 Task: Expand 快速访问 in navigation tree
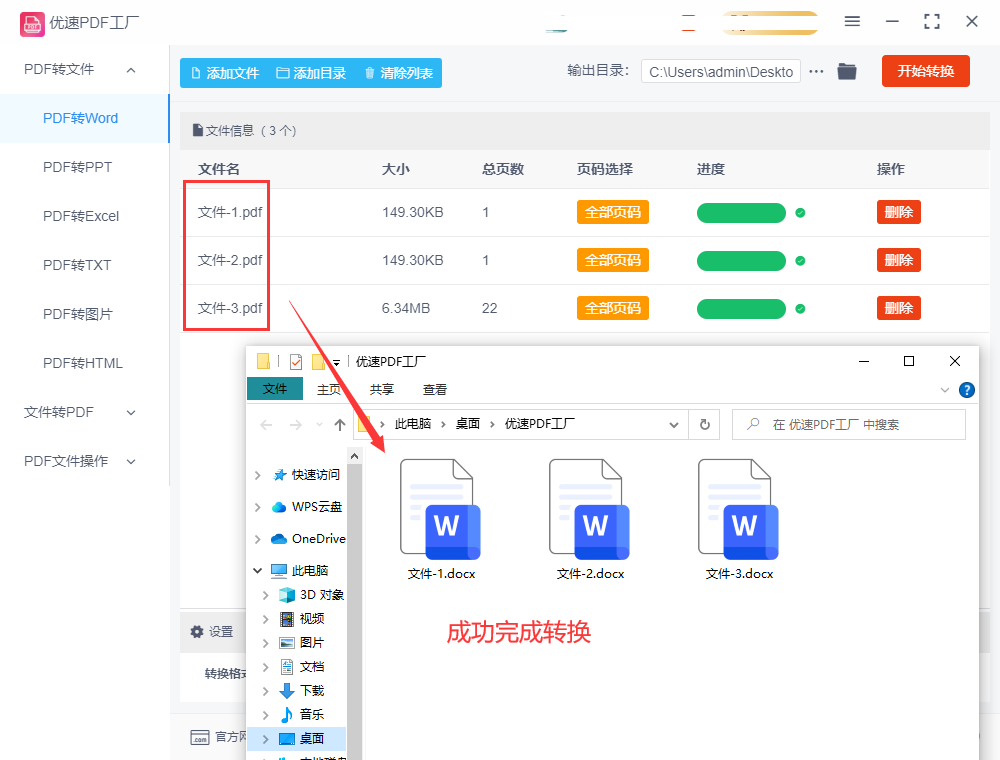click(x=257, y=475)
